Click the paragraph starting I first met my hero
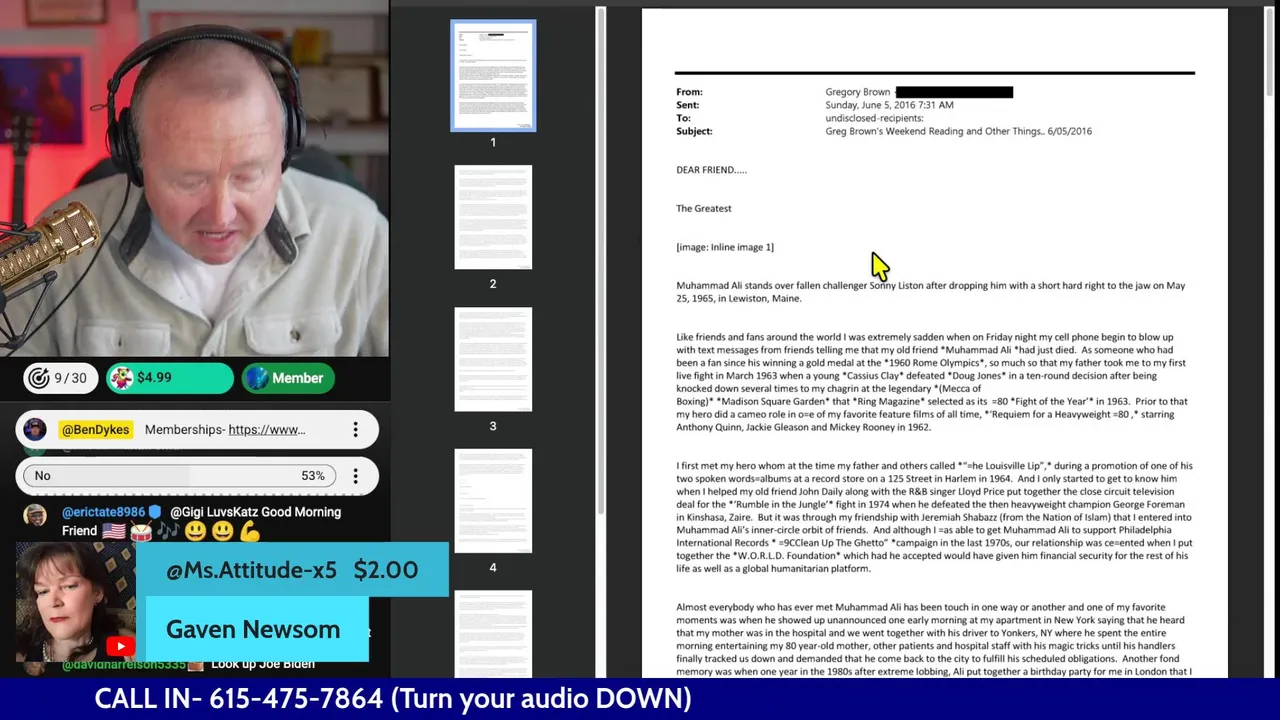Screen dimensions: 1280x720 pyautogui.click(x=934, y=517)
